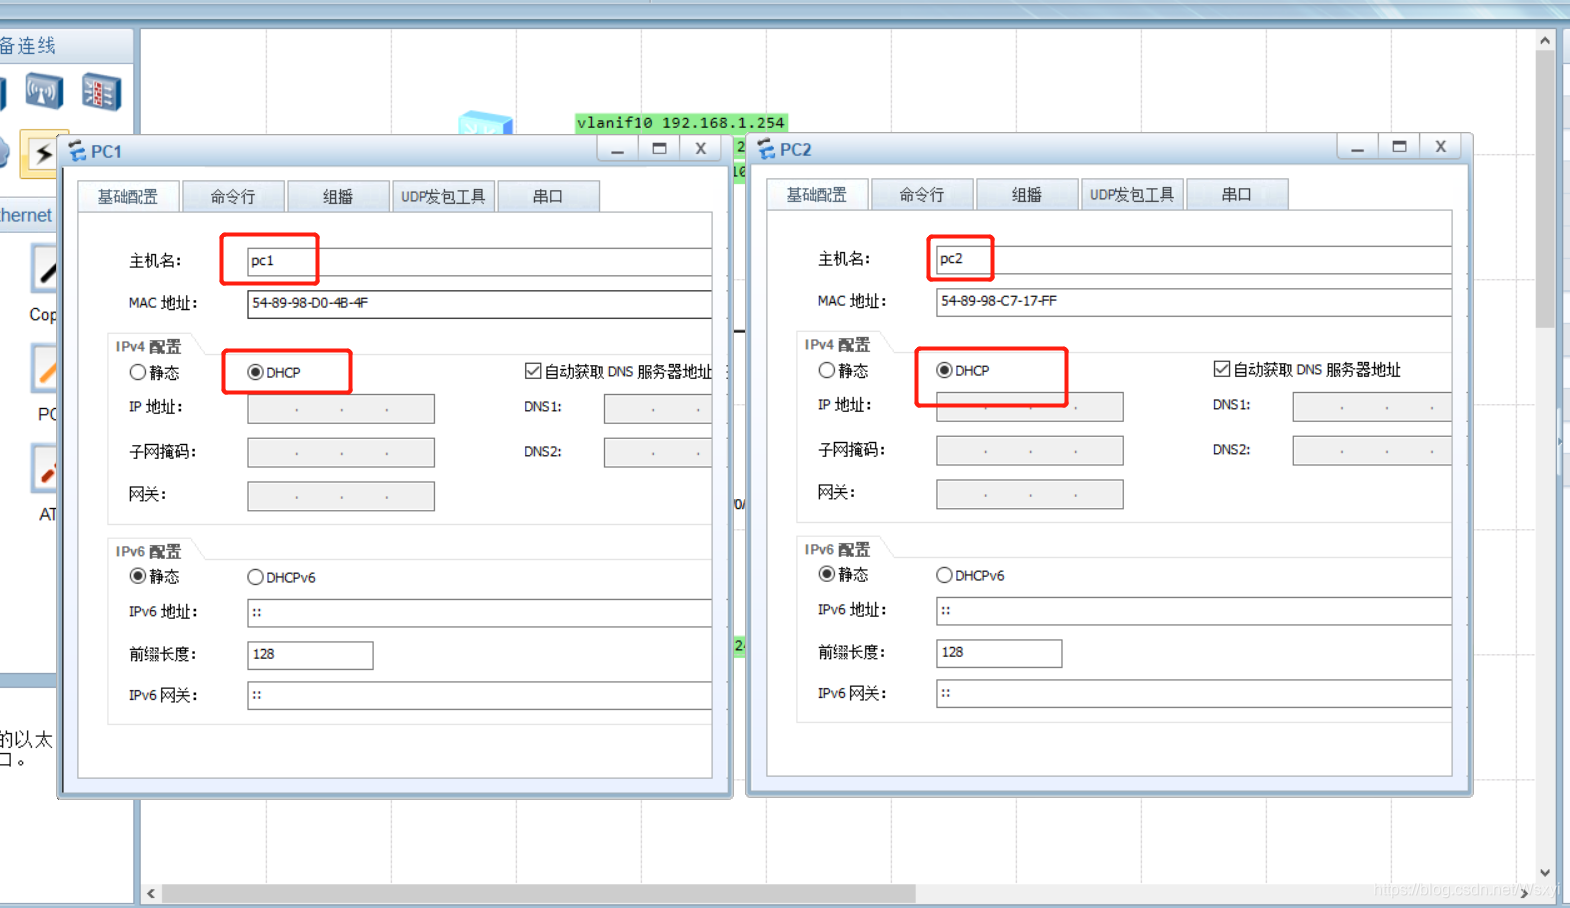Viewport: 1570px width, 908px height.
Task: Close the PC1 window
Action: [701, 149]
